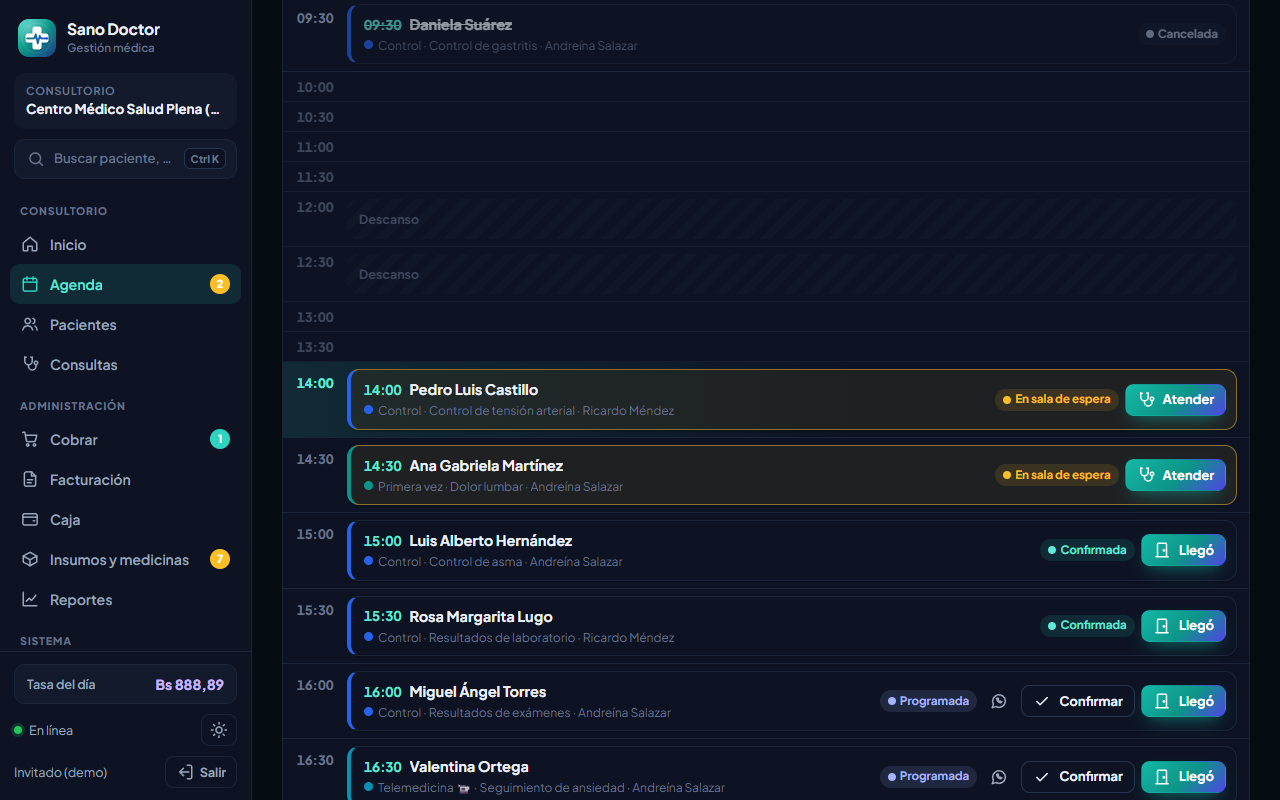Click the Insumos y medicinas box icon
The height and width of the screenshot is (800, 1280).
point(30,560)
